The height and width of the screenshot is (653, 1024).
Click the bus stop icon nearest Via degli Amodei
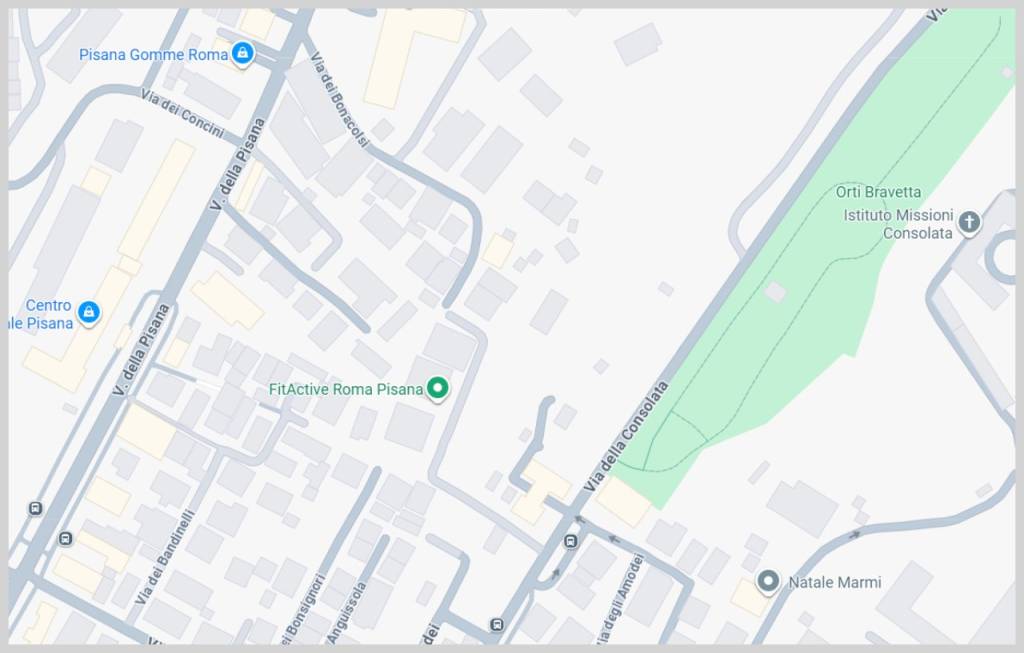(x=571, y=541)
